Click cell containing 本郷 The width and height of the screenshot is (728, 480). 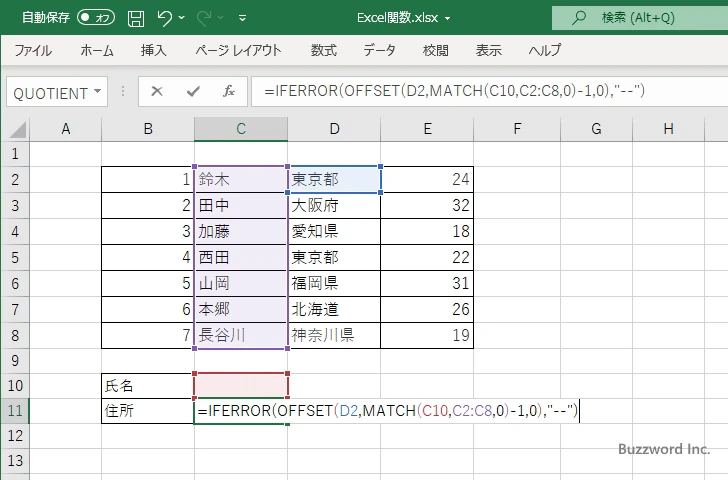[x=241, y=309]
